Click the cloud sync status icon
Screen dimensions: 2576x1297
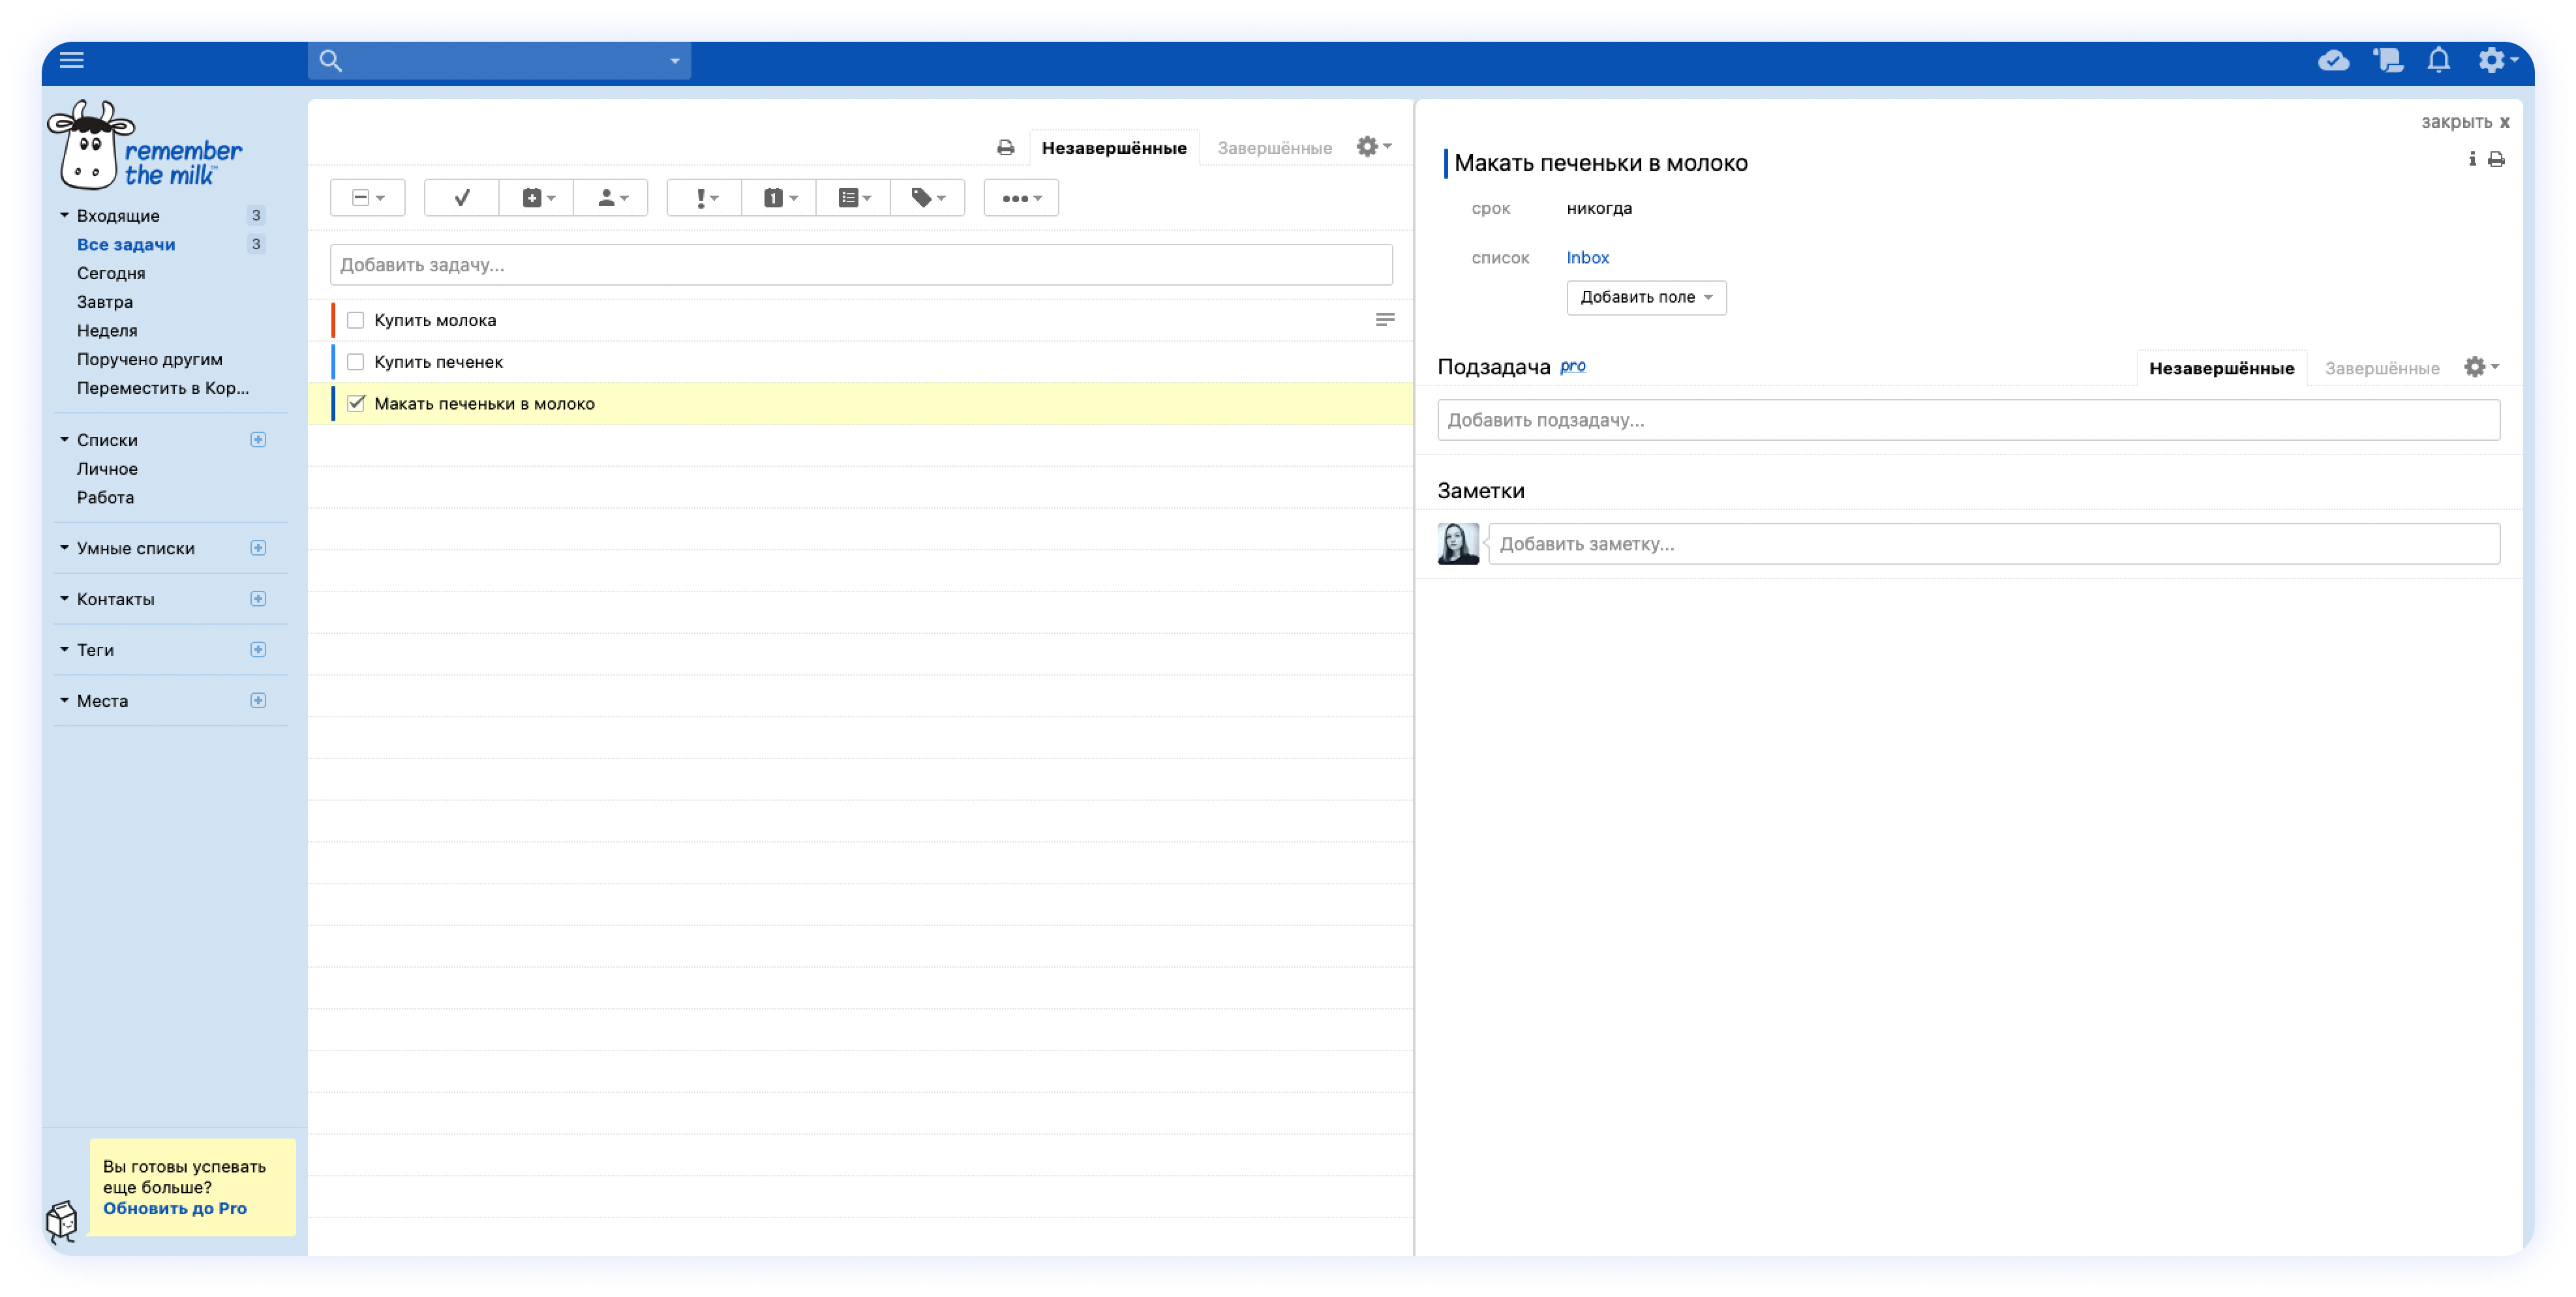click(x=2333, y=61)
